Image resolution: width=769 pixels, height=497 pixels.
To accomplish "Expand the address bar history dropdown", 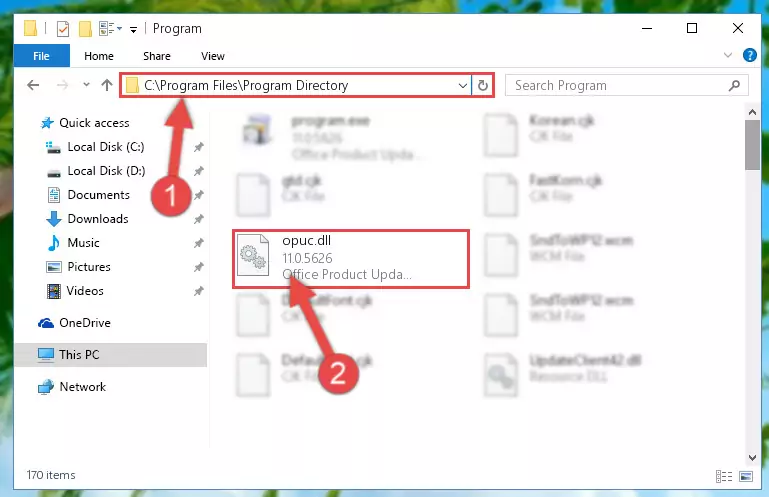I will pyautogui.click(x=462, y=86).
